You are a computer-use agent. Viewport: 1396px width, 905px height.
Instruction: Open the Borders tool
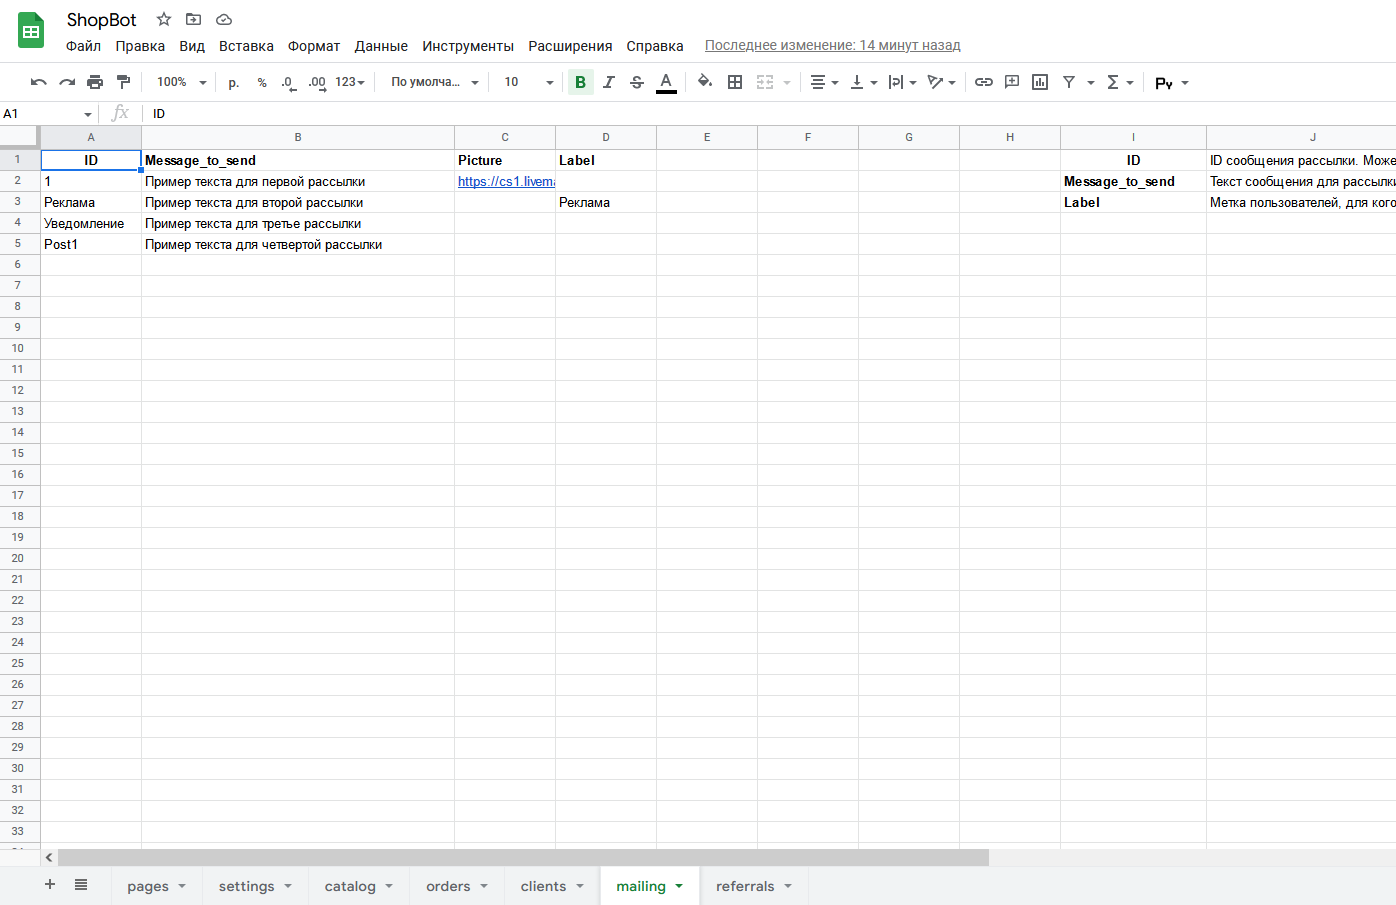tap(735, 82)
